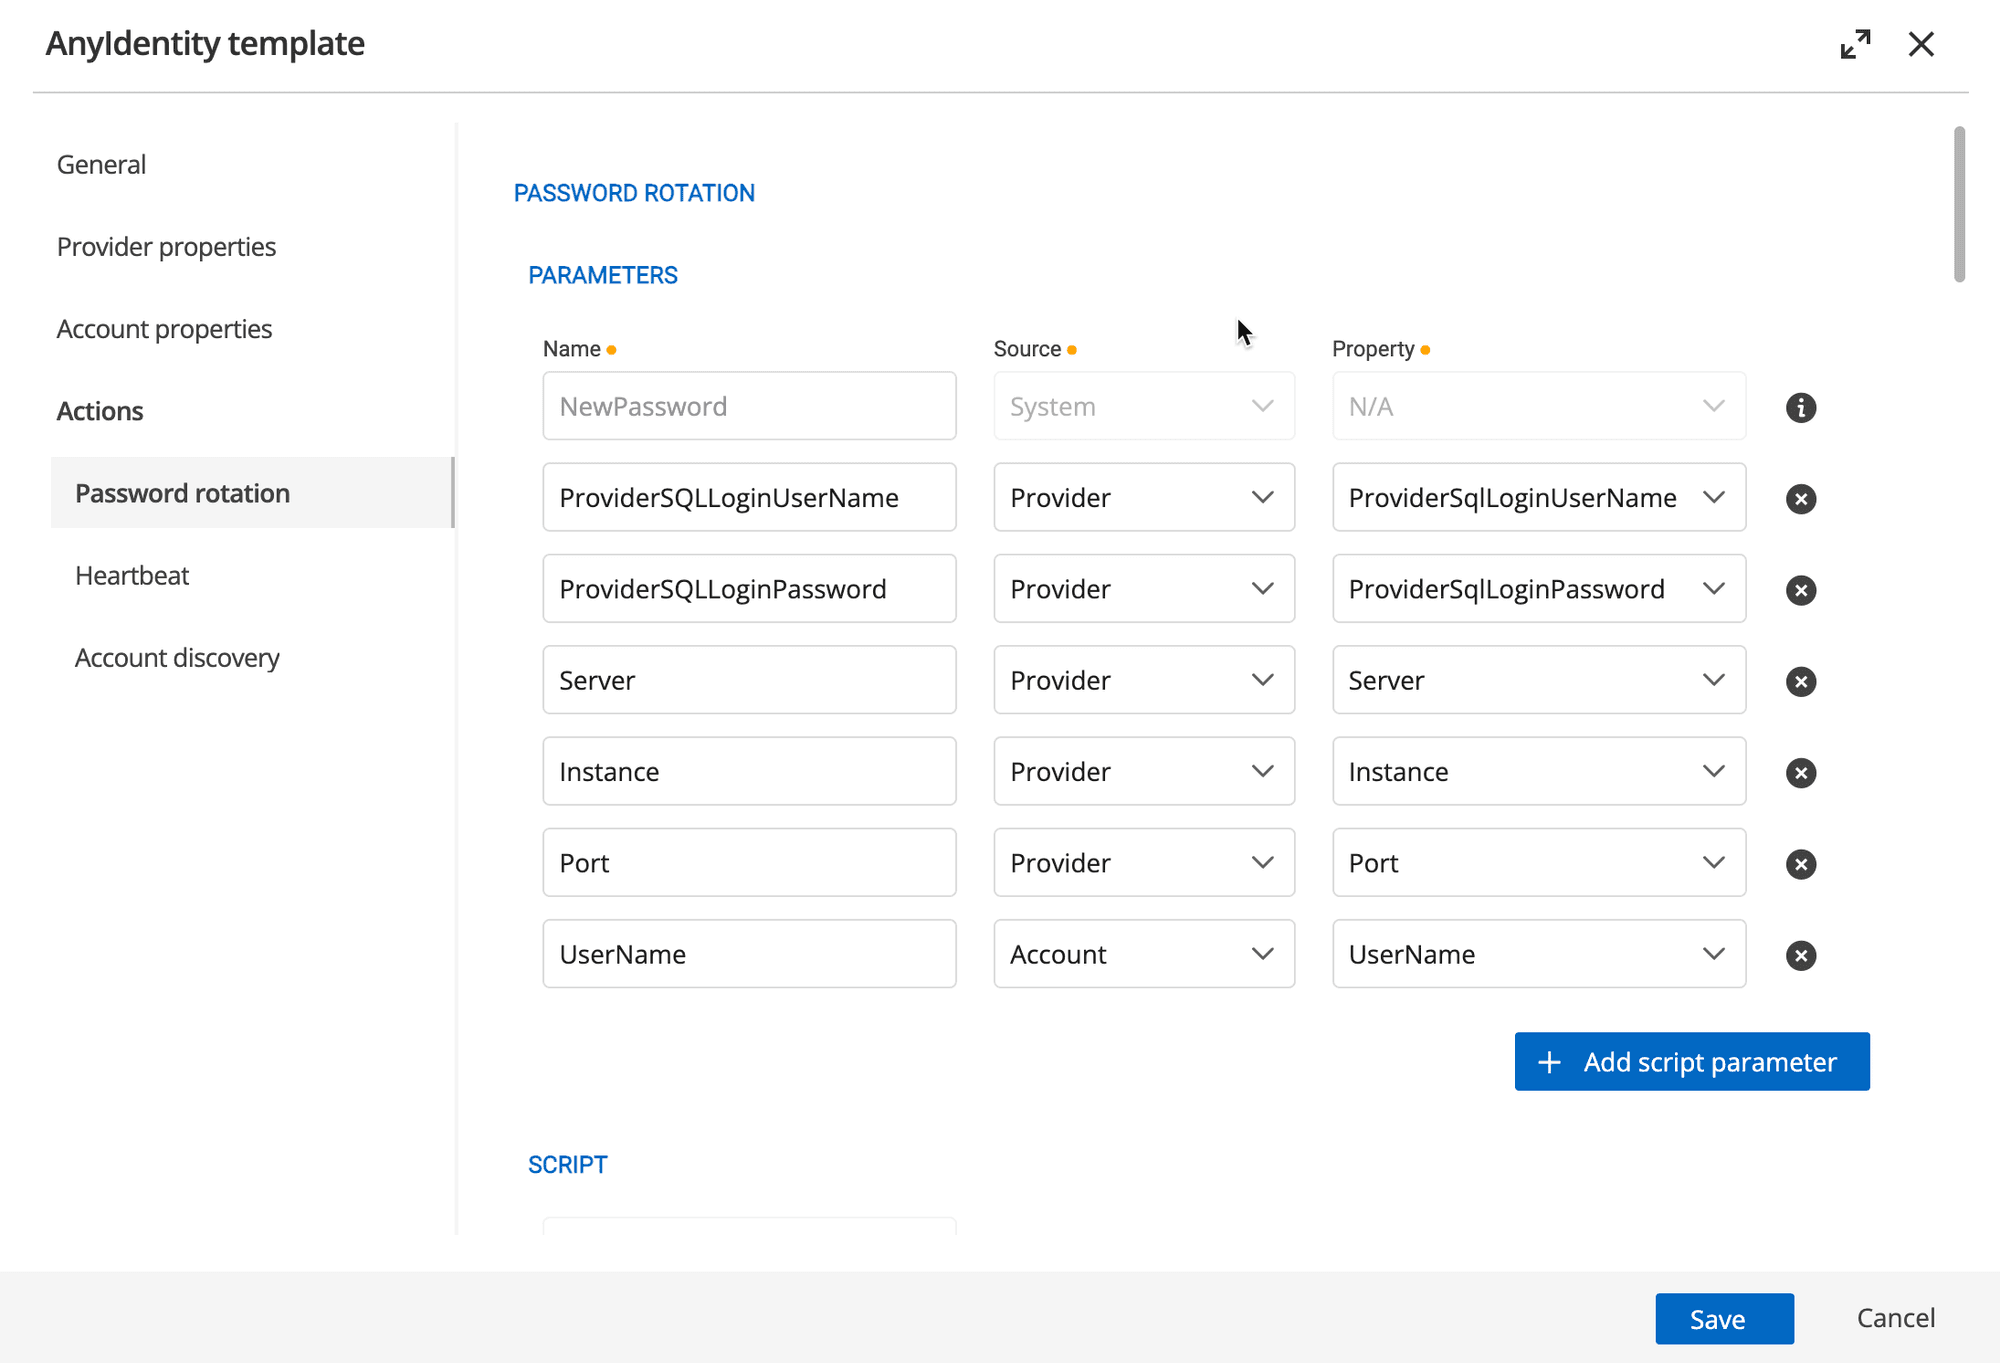The image size is (2000, 1363).
Task: Remove the Port parameter row
Action: pos(1800,864)
